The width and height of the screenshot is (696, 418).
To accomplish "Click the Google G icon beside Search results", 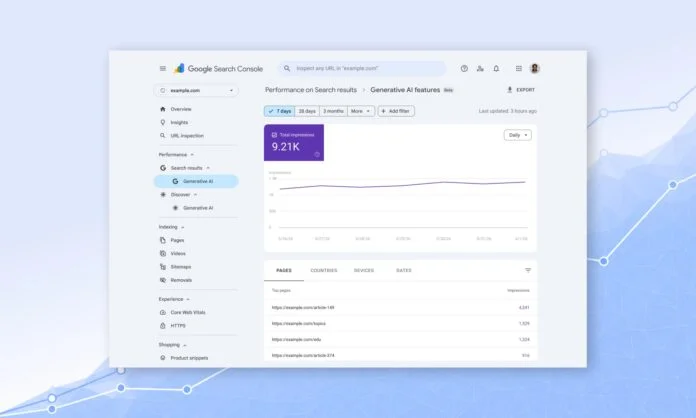I will 163,168.
